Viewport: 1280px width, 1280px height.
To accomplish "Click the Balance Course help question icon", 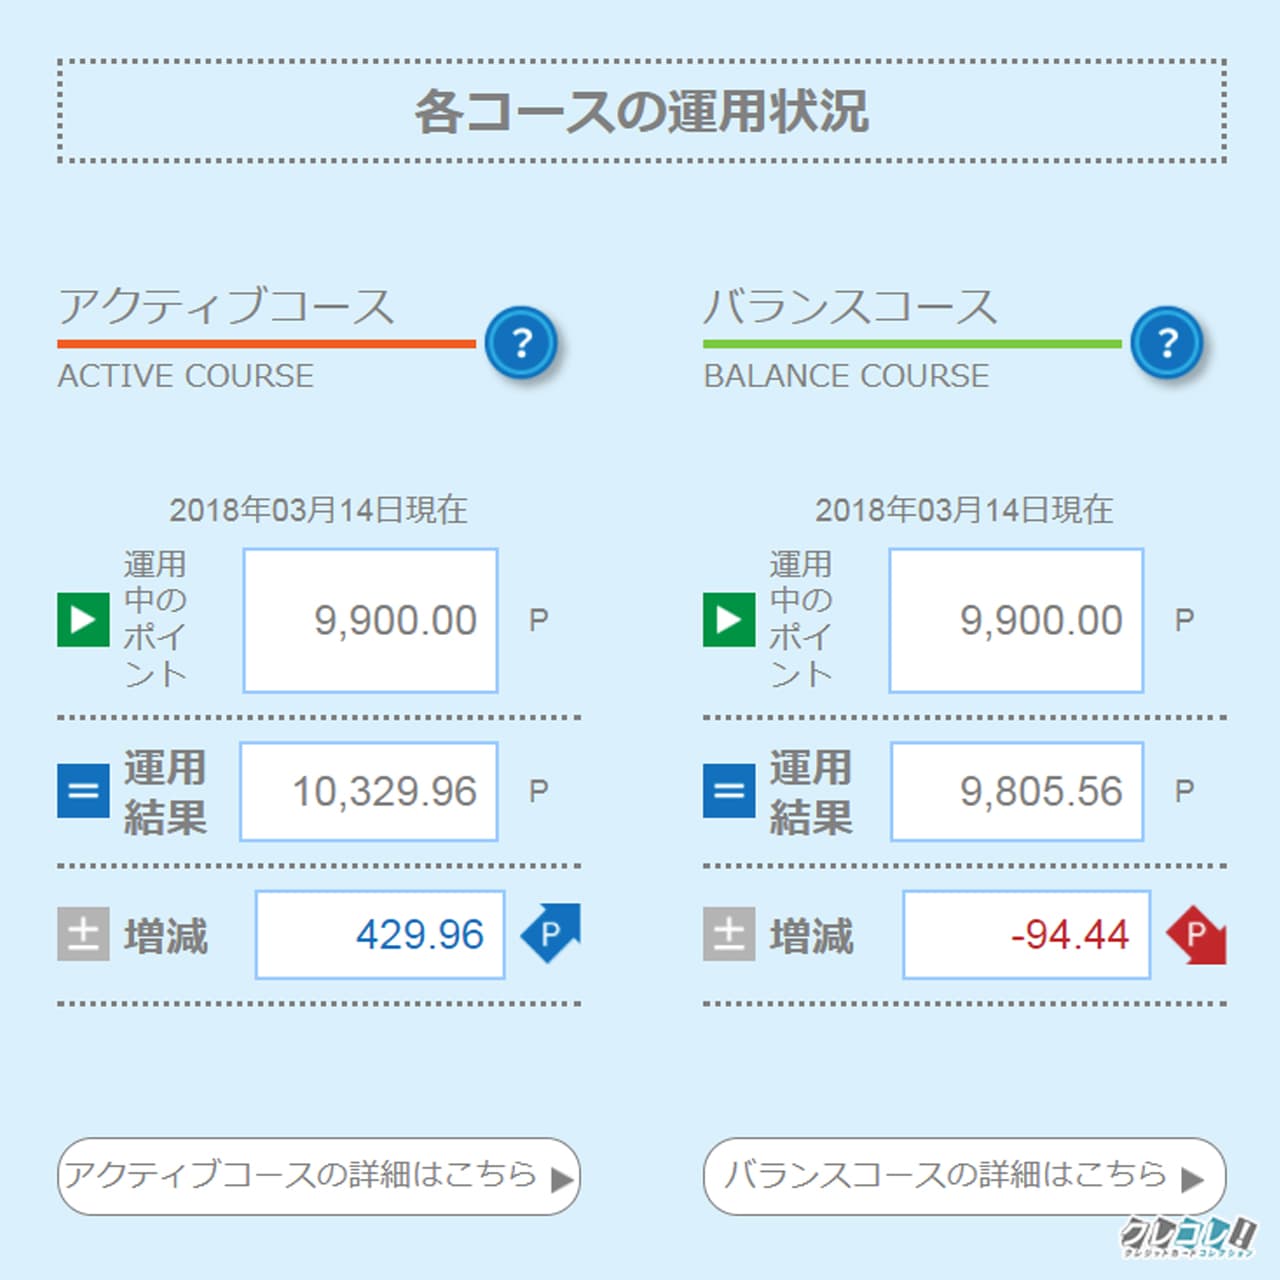I will click(x=1166, y=344).
